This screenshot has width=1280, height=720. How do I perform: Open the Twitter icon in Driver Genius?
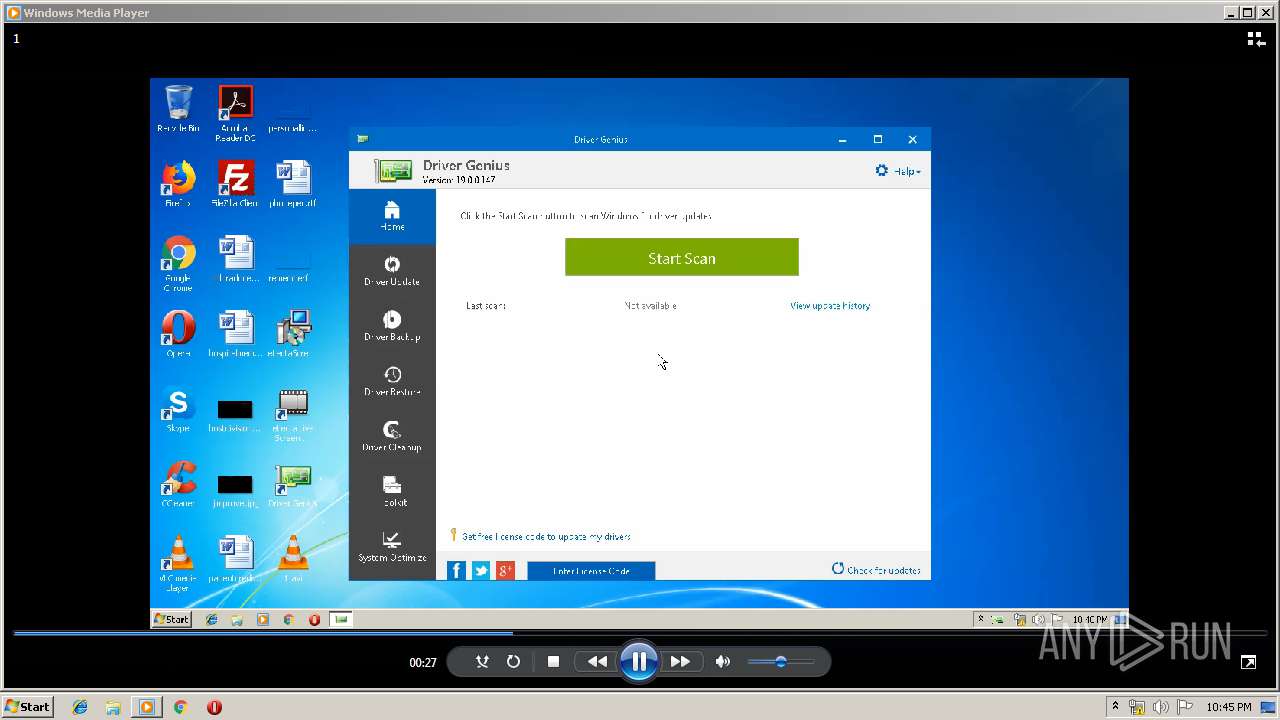481,570
